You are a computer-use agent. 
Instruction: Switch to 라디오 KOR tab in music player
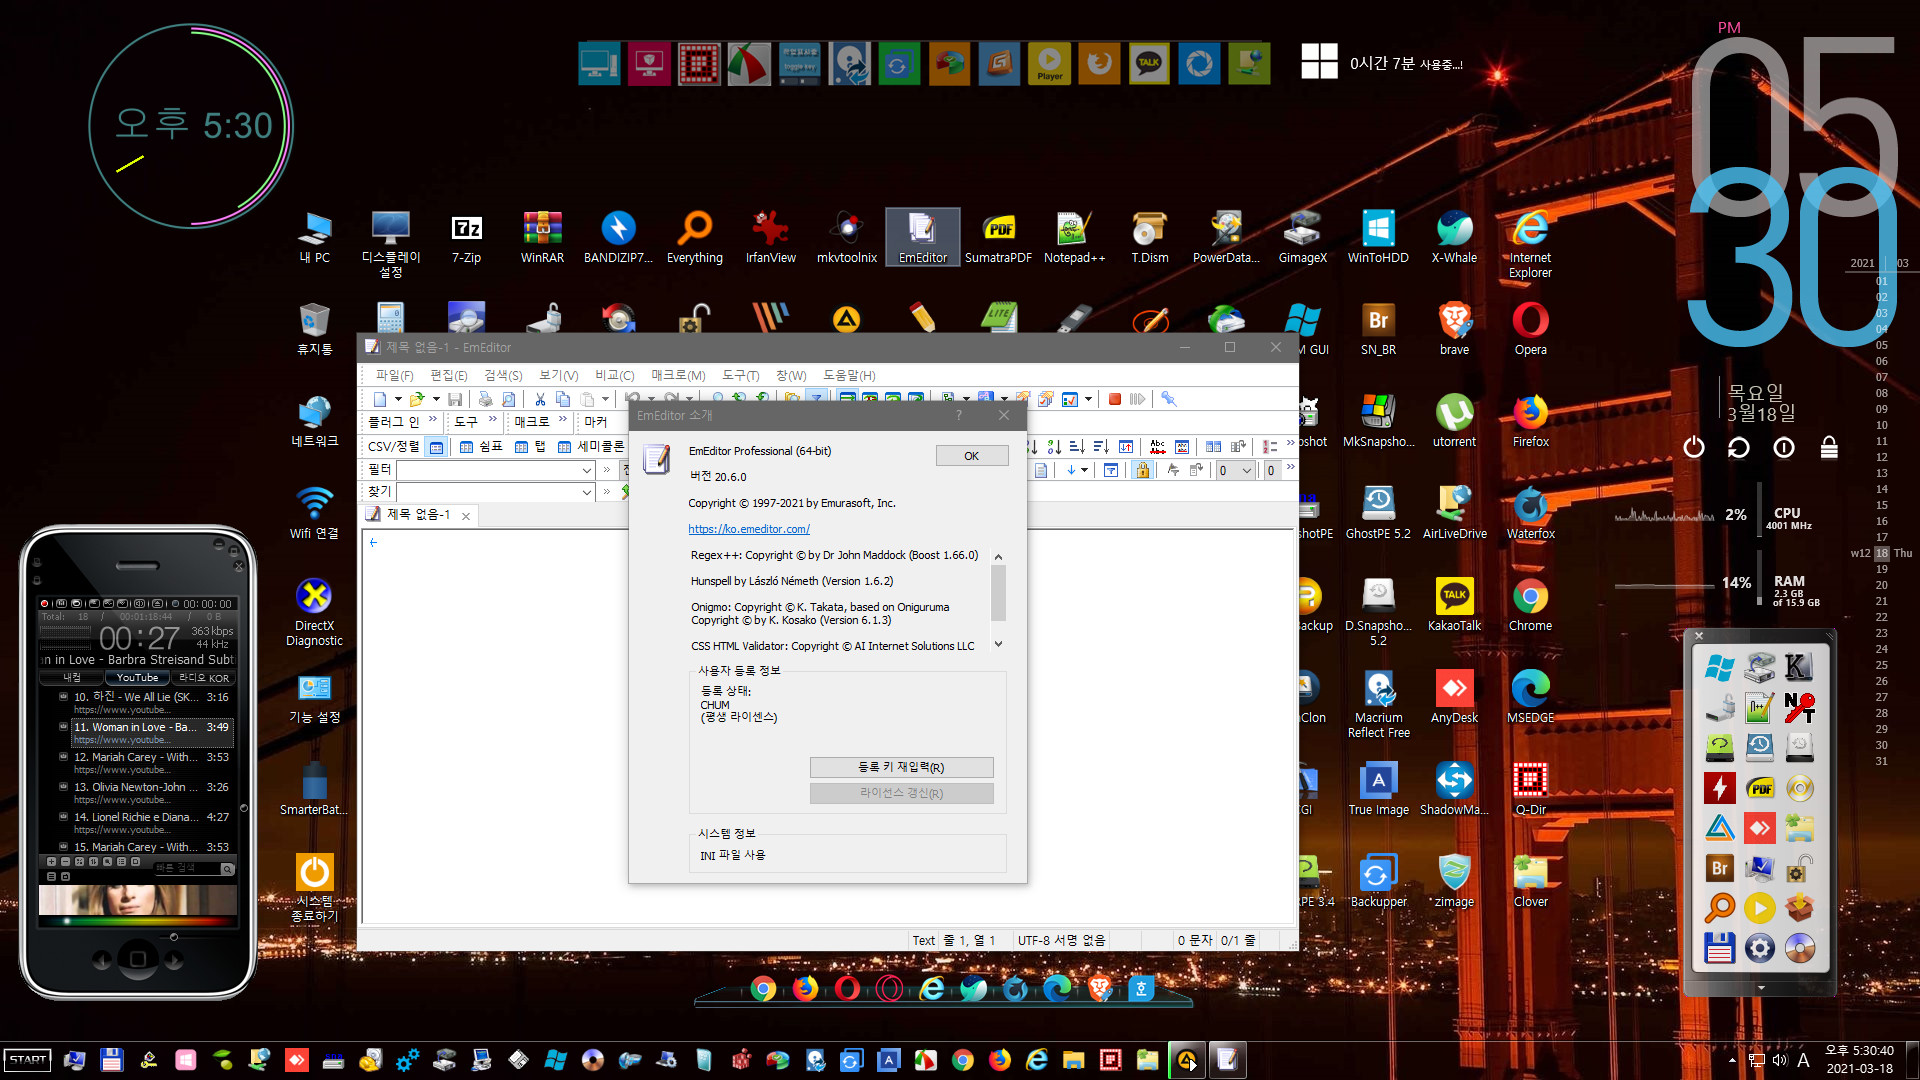tap(204, 677)
